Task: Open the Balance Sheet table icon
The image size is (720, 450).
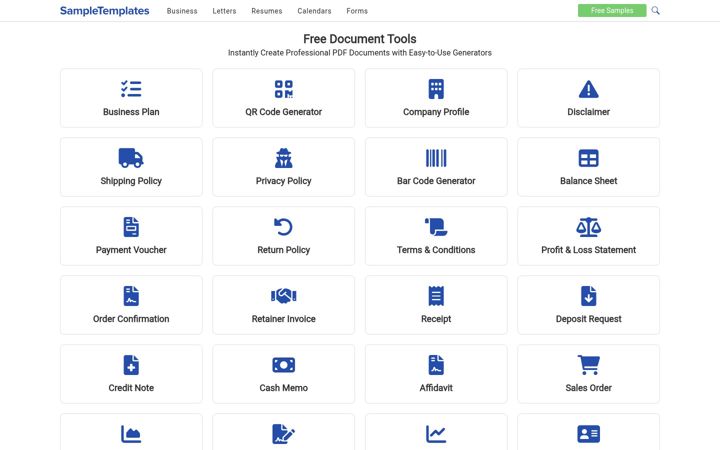Action: [x=588, y=158]
